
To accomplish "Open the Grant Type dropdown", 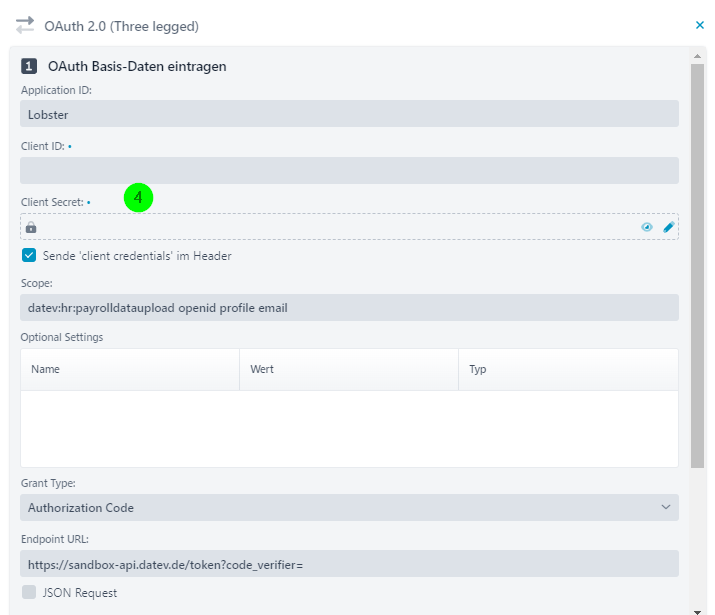I will [x=349, y=507].
